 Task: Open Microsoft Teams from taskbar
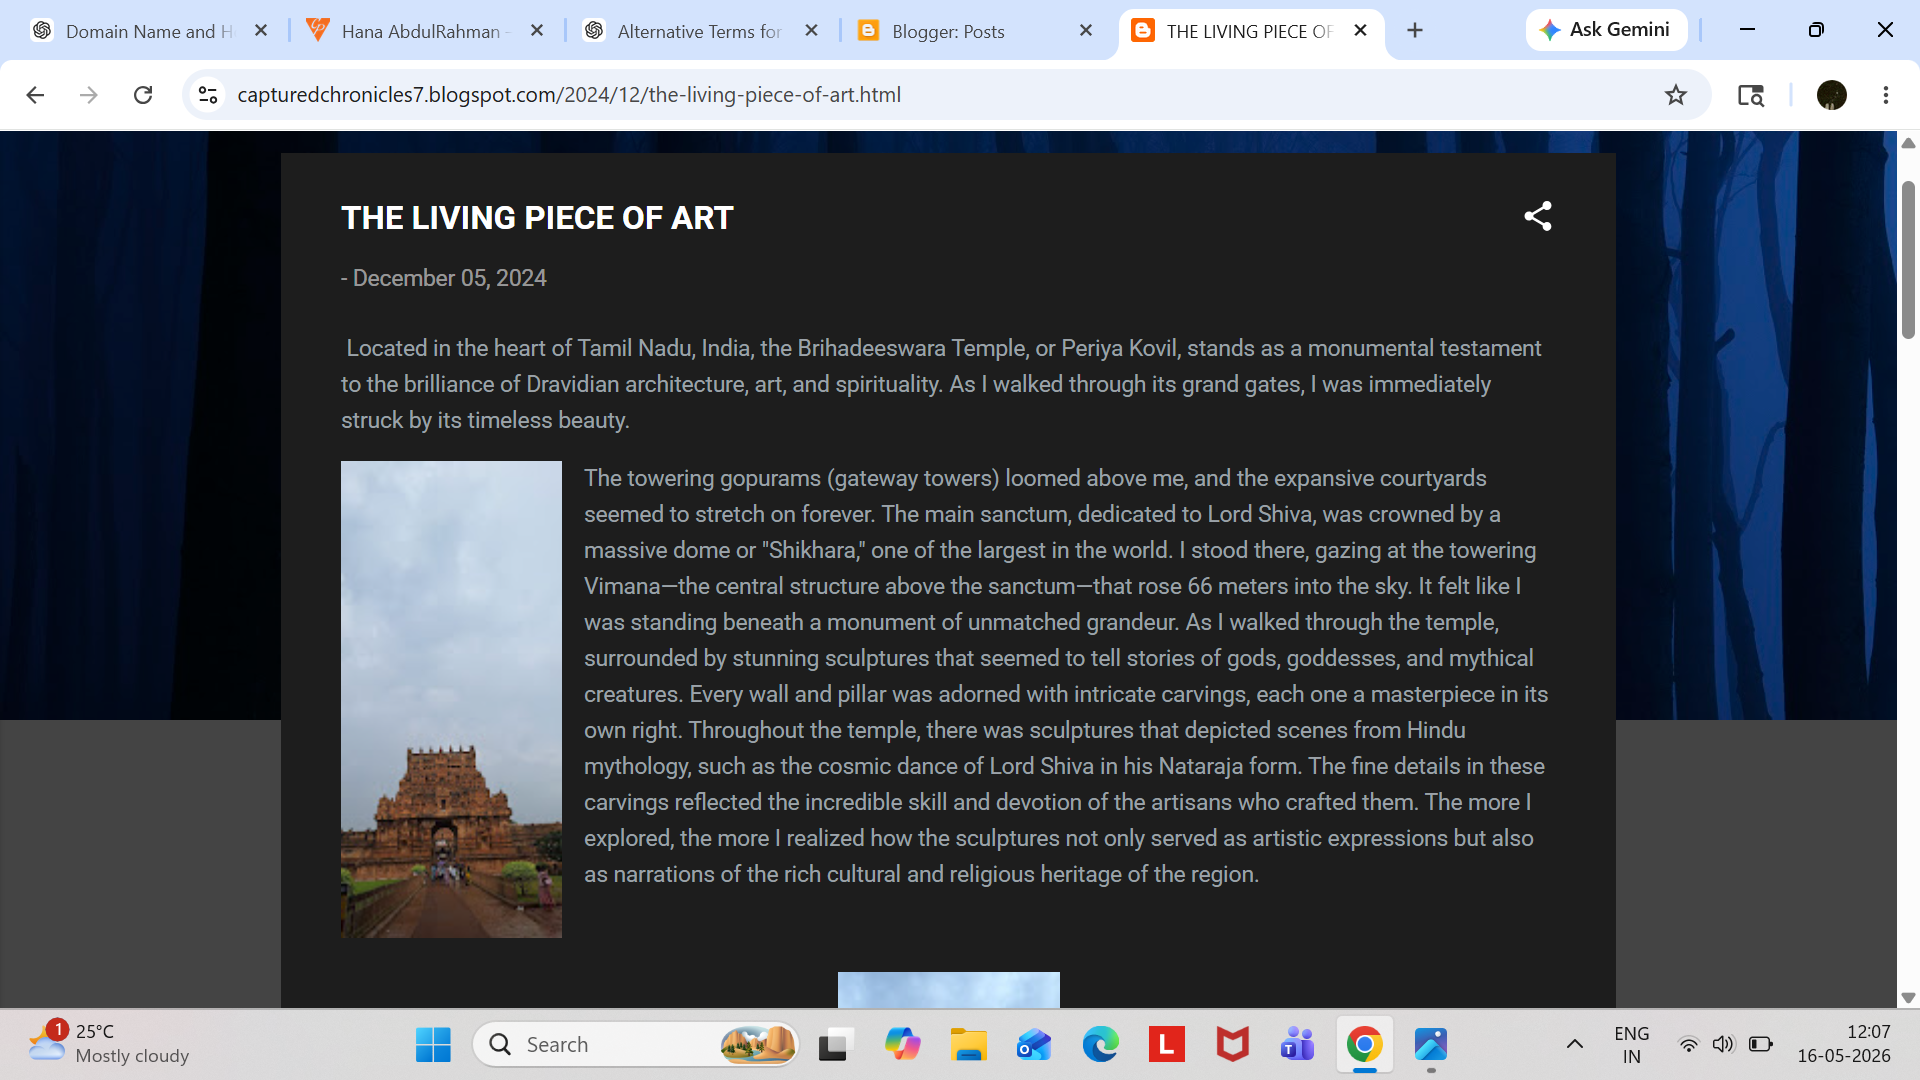pyautogui.click(x=1298, y=1045)
